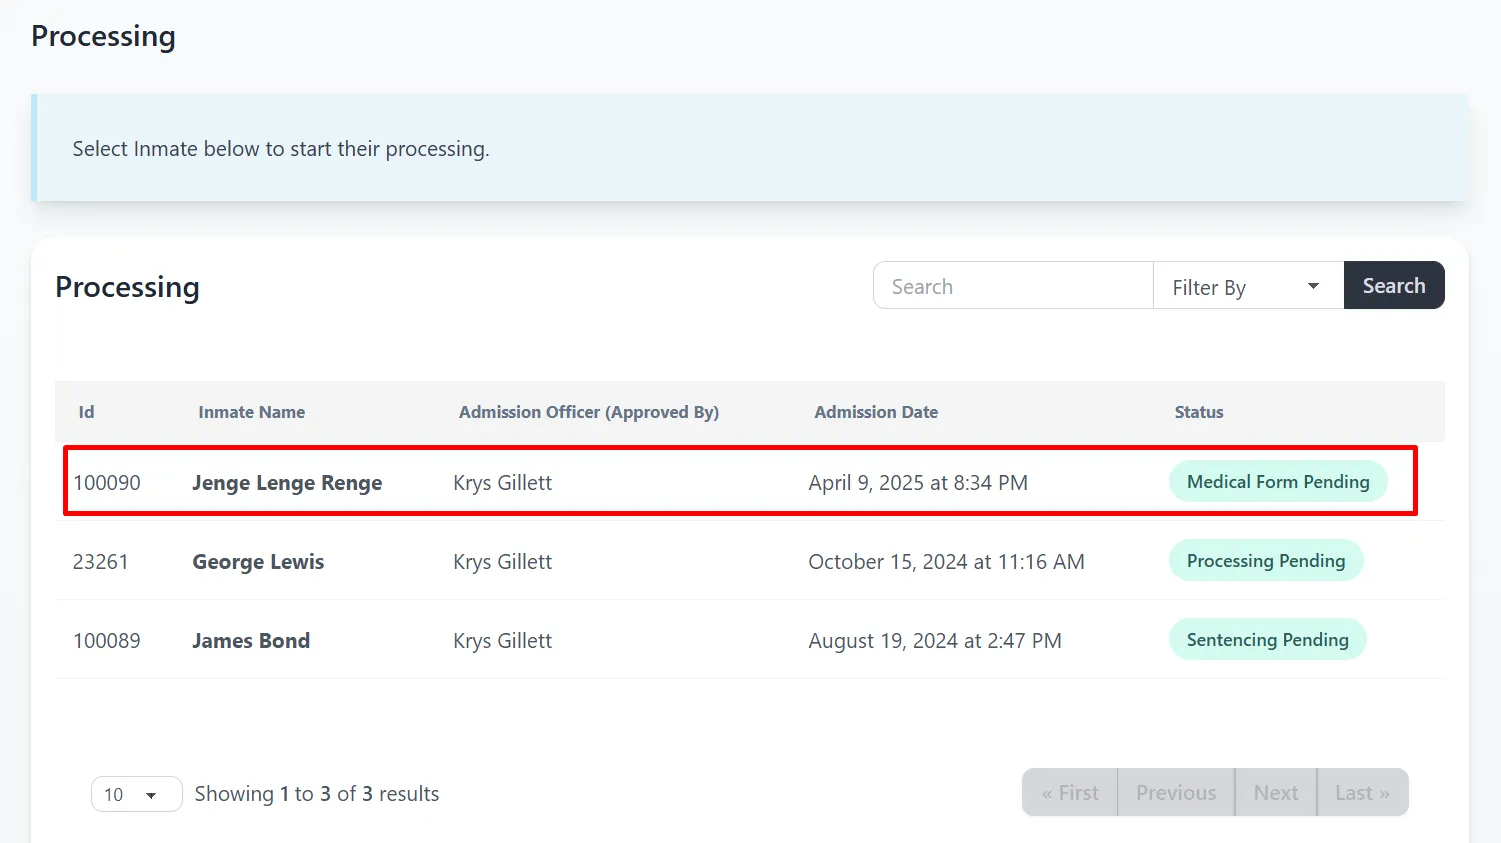Image resolution: width=1501 pixels, height=843 pixels.
Task: Click the Search text input field
Action: click(x=1012, y=286)
